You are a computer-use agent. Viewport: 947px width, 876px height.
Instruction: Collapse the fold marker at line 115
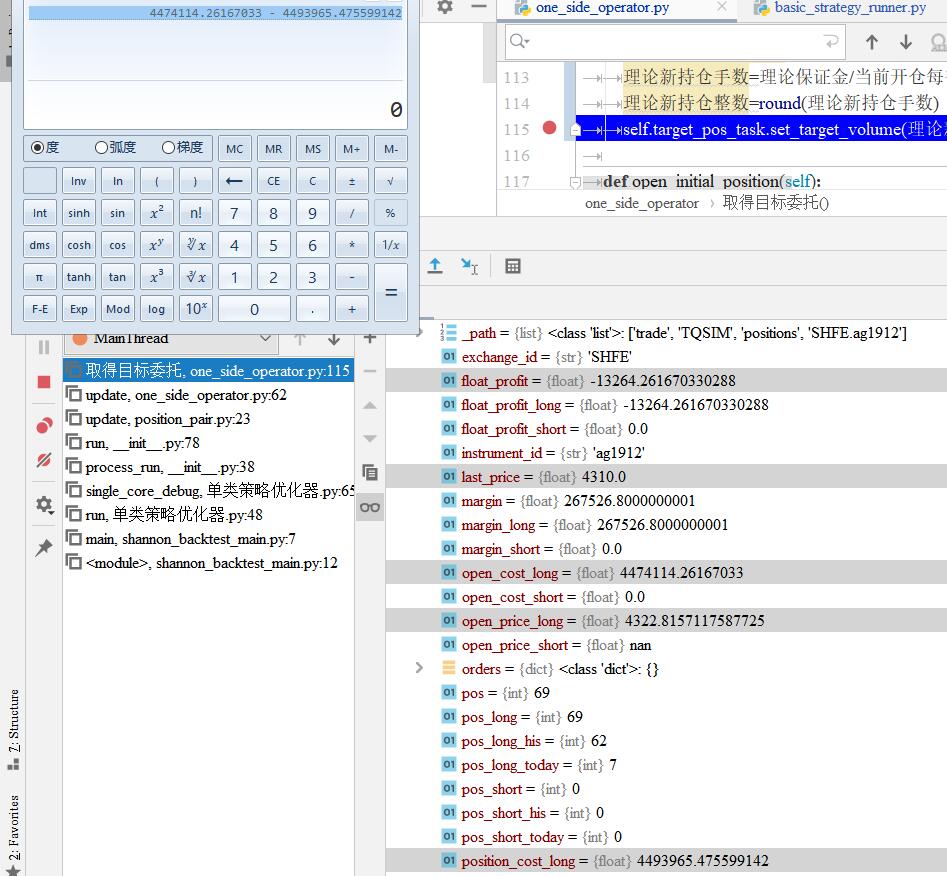click(x=575, y=129)
